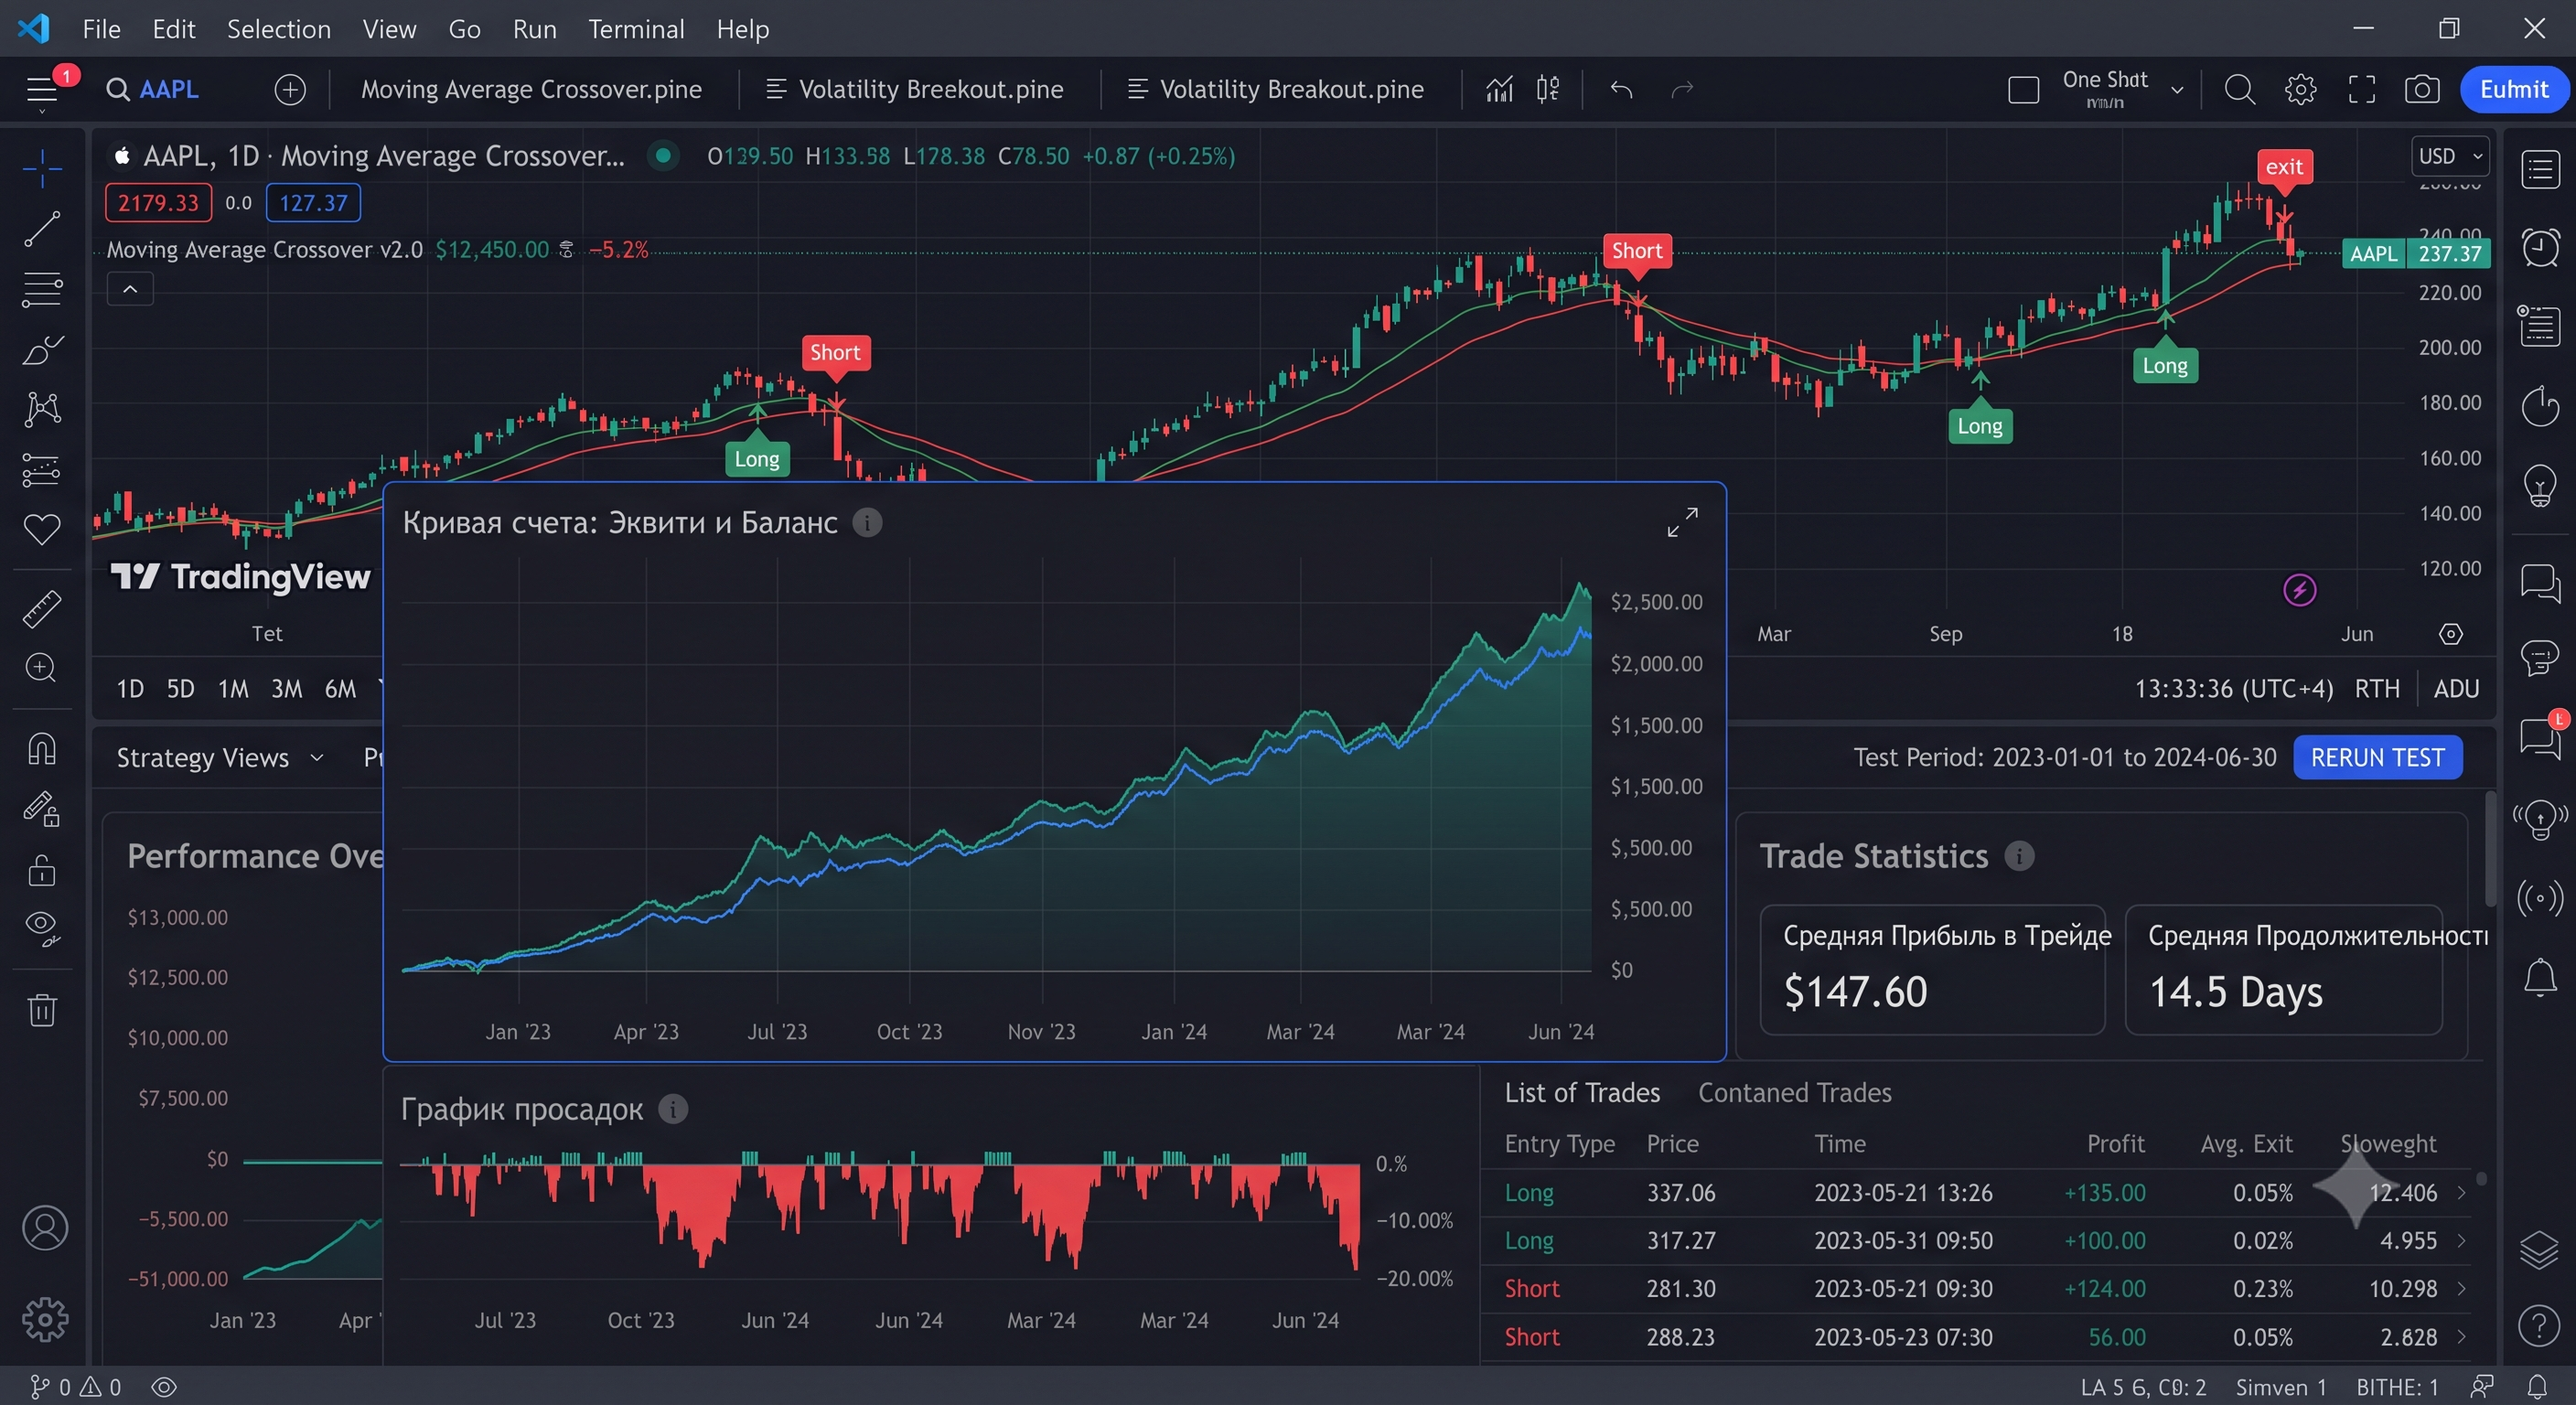Select the brush drawing tool
This screenshot has height=1405, width=2576.
42,350
